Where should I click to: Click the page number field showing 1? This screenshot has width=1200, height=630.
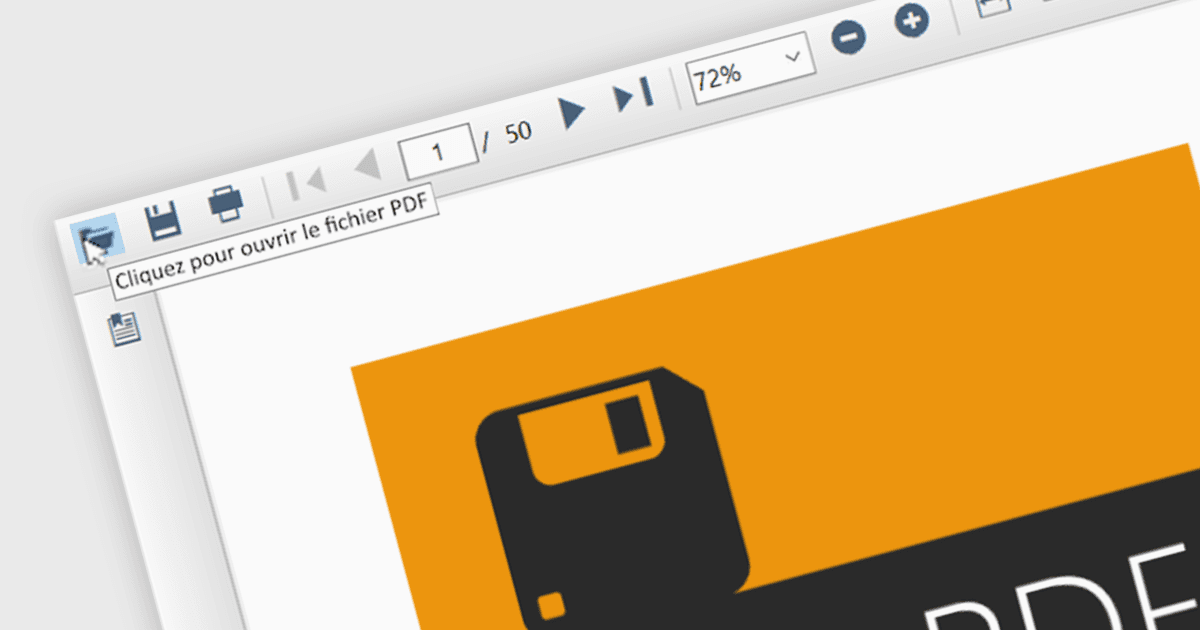tap(438, 151)
